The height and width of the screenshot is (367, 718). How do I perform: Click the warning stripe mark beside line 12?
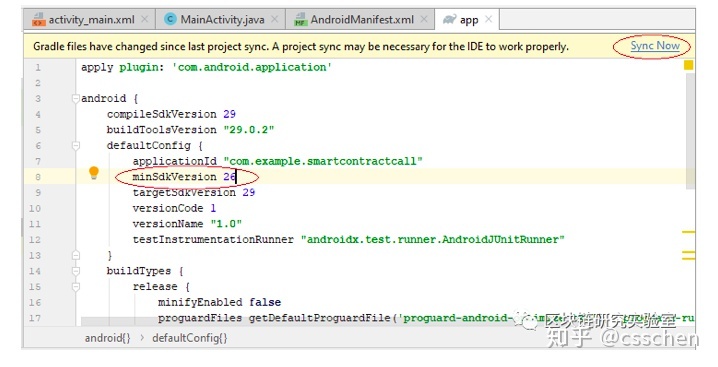(x=688, y=232)
